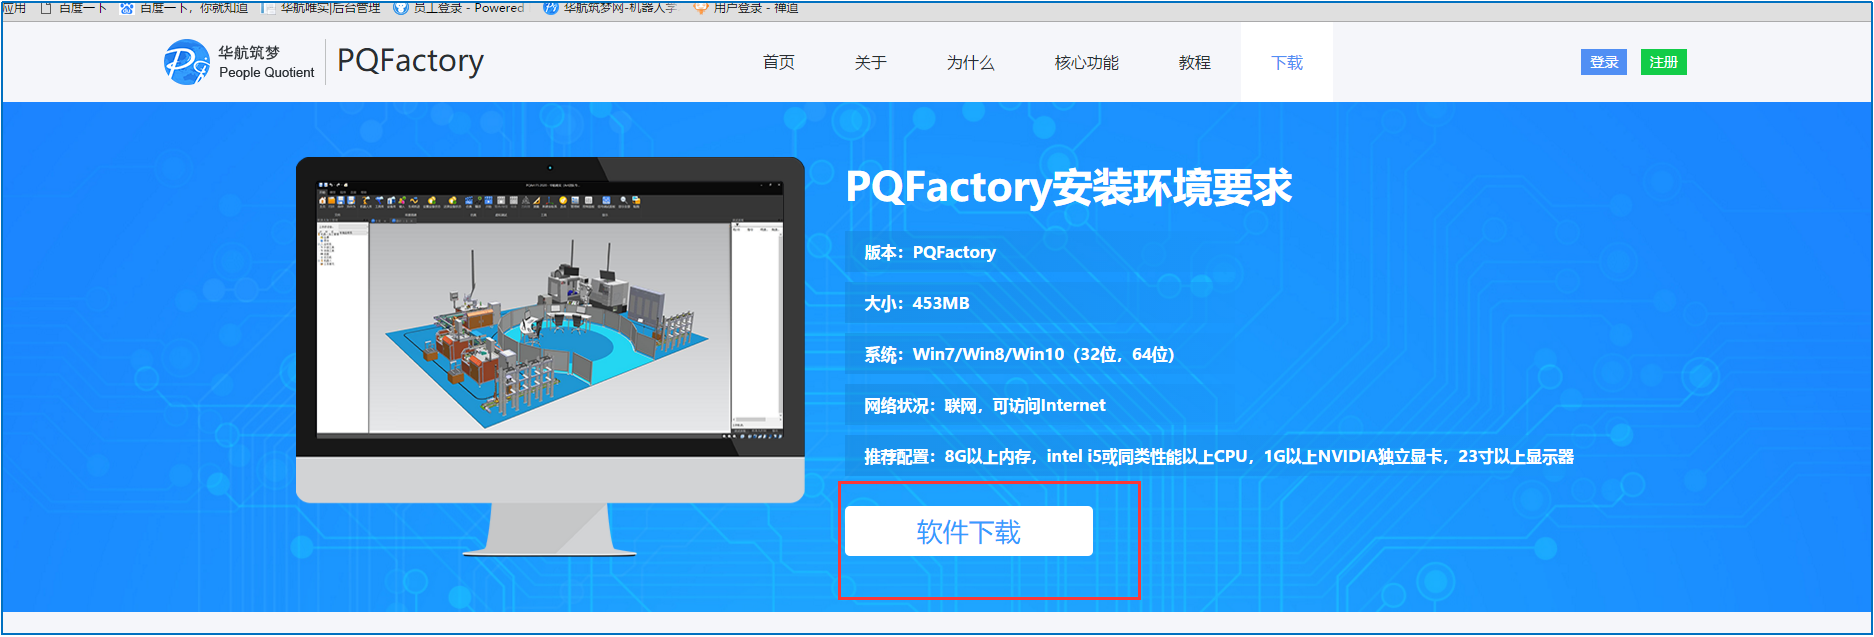
Task: Go to the 首页 nav item
Action: pos(779,62)
